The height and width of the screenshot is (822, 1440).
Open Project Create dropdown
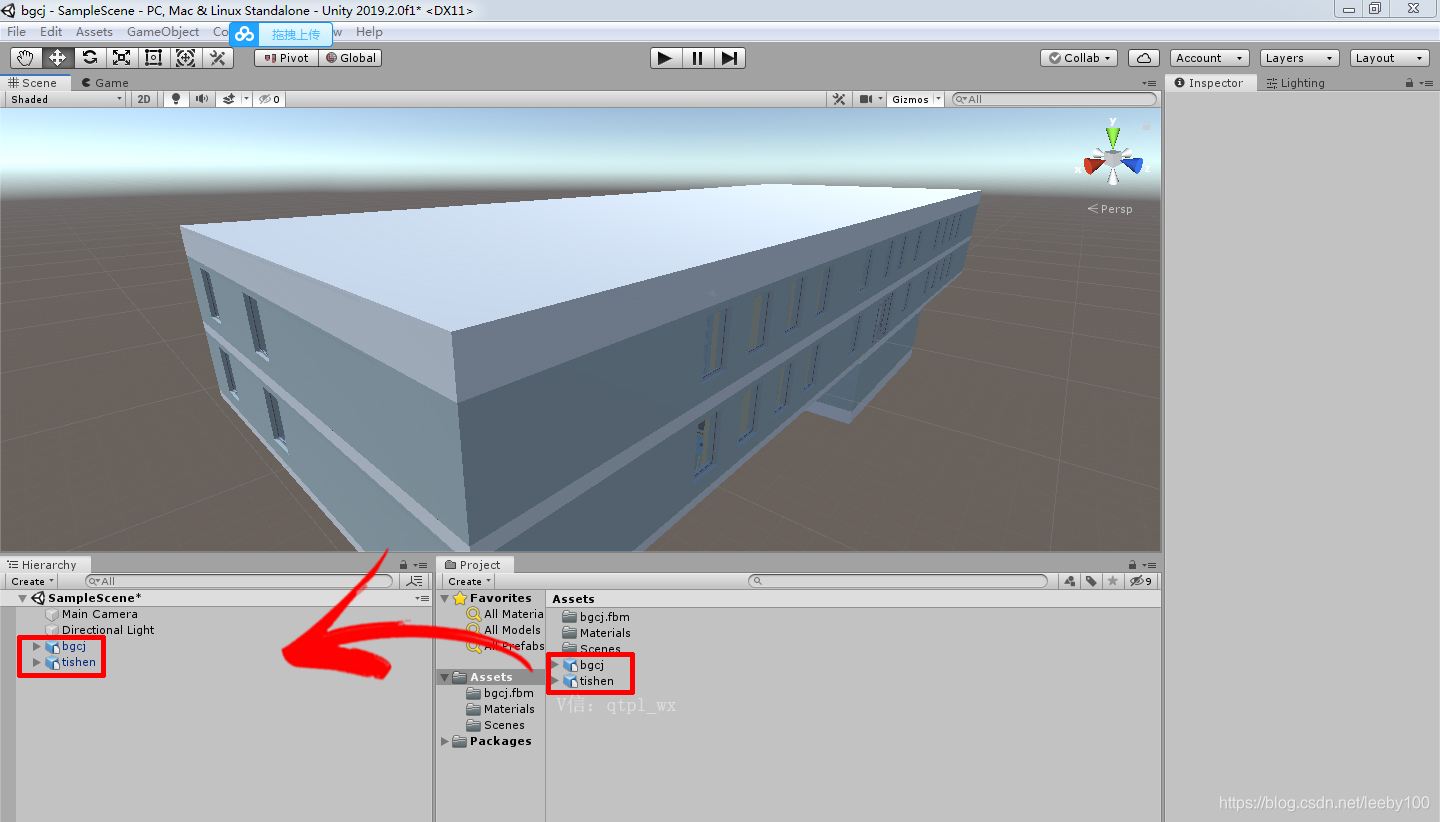pos(469,581)
